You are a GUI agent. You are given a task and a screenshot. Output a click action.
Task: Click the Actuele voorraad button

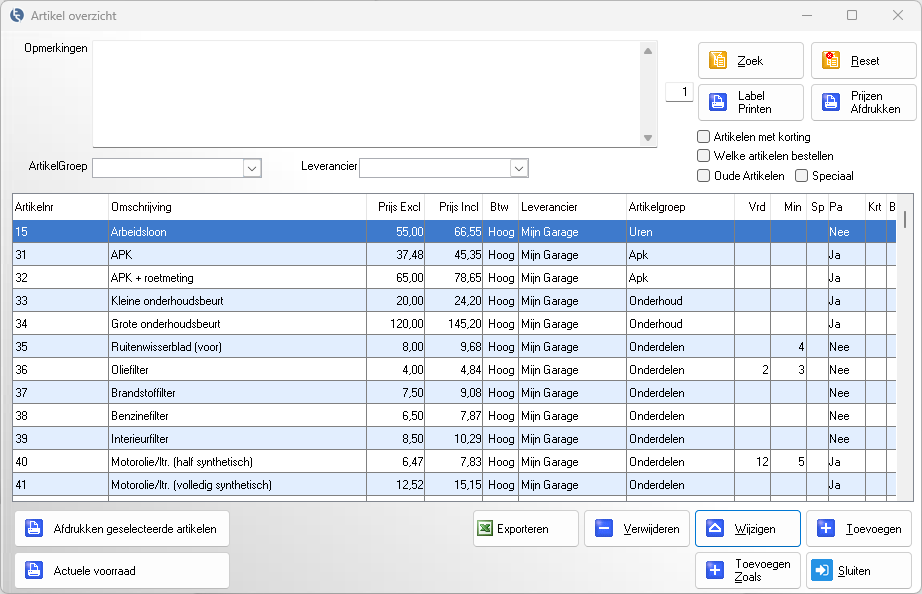[x=122, y=570]
